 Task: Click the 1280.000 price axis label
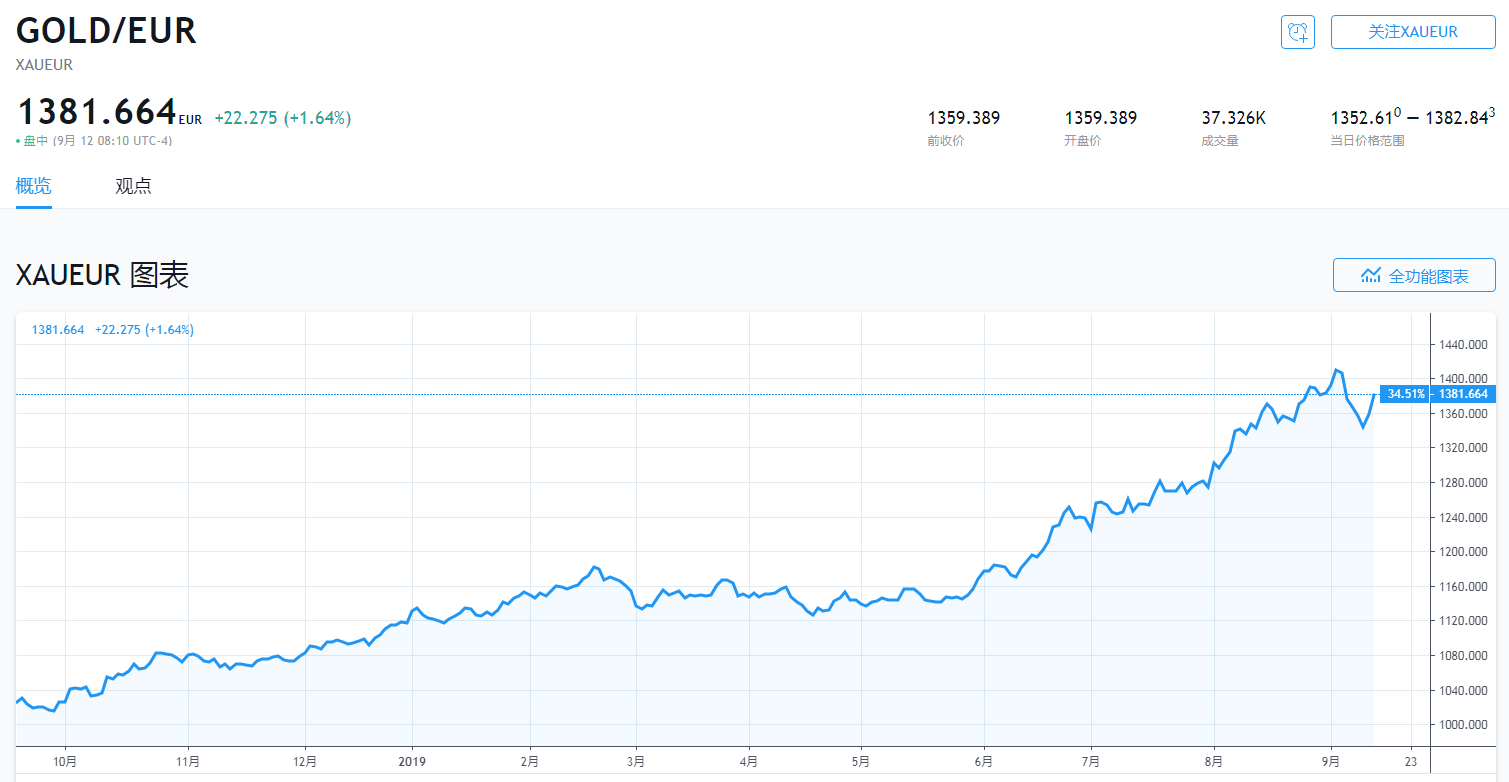pos(1465,482)
